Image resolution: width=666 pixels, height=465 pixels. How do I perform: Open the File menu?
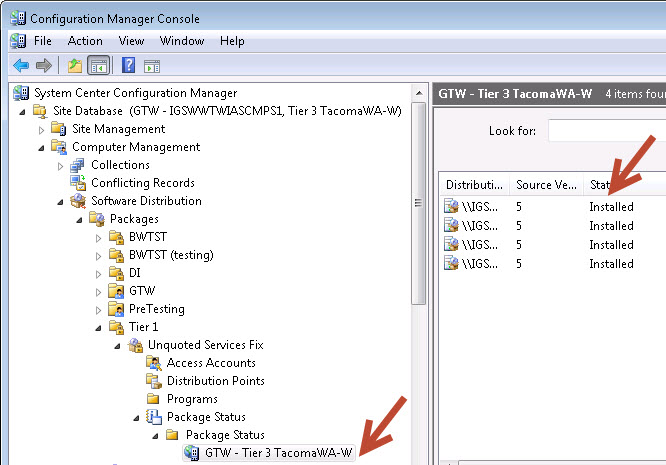(x=42, y=41)
